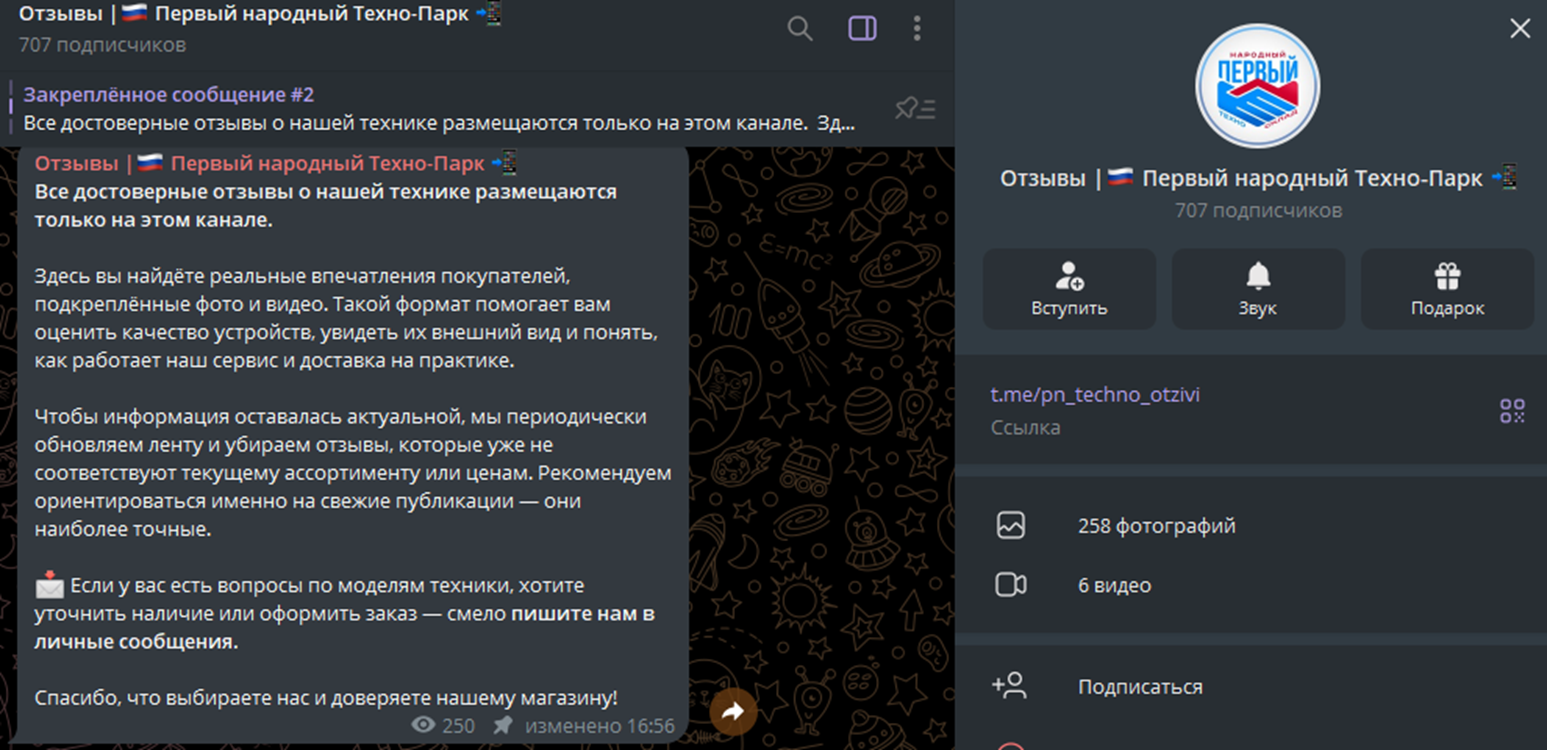
Task: Click the video camera icon
Action: pyautogui.click(x=1011, y=585)
